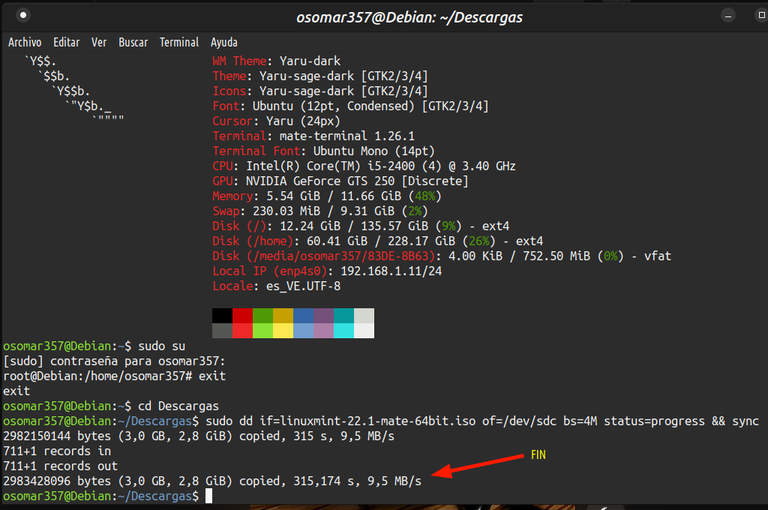The width and height of the screenshot is (768, 510).
Task: Click the 'CPU: Intel(R) Core(TM) i5-2400' line
Action: coord(364,166)
